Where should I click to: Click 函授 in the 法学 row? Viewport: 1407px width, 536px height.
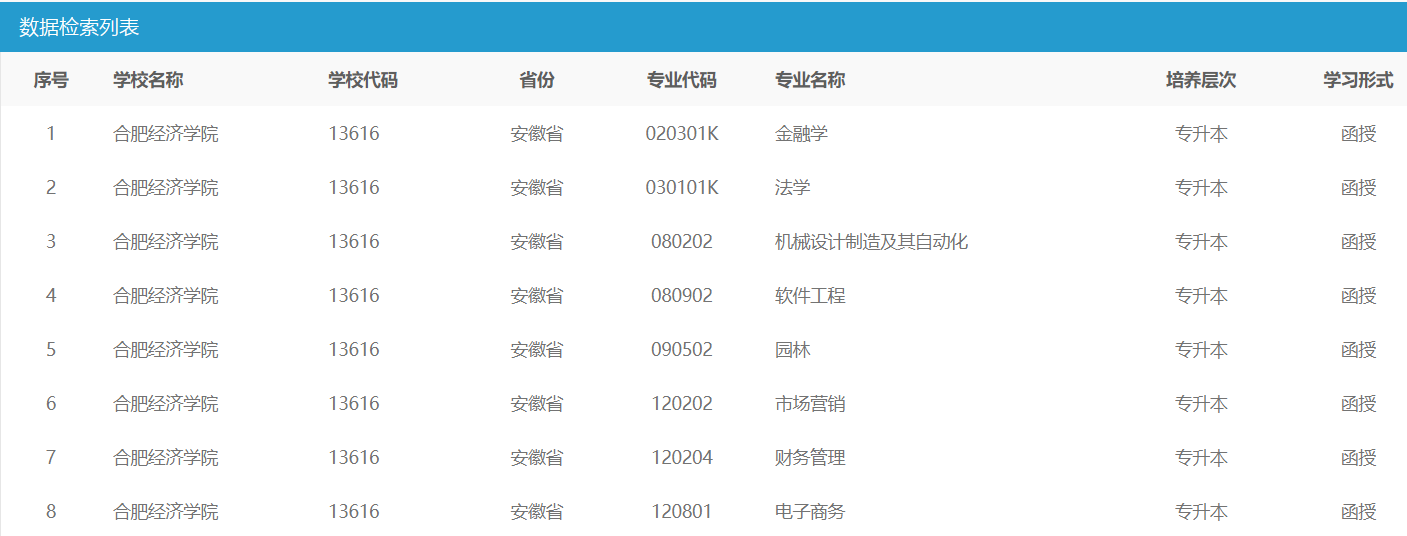1359,187
